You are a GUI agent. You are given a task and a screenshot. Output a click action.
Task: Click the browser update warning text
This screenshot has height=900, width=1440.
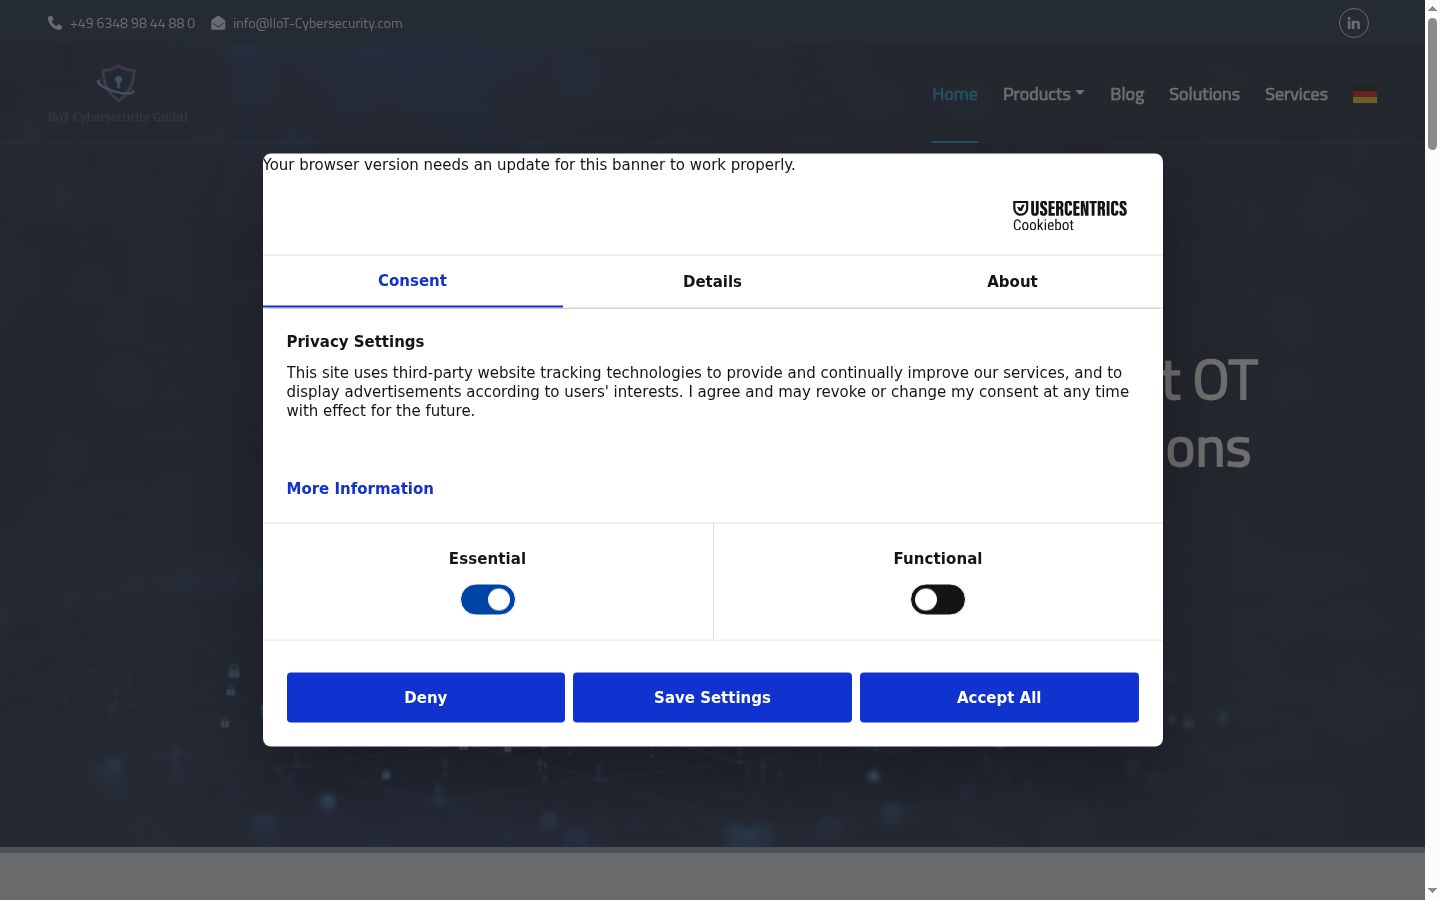point(529,165)
